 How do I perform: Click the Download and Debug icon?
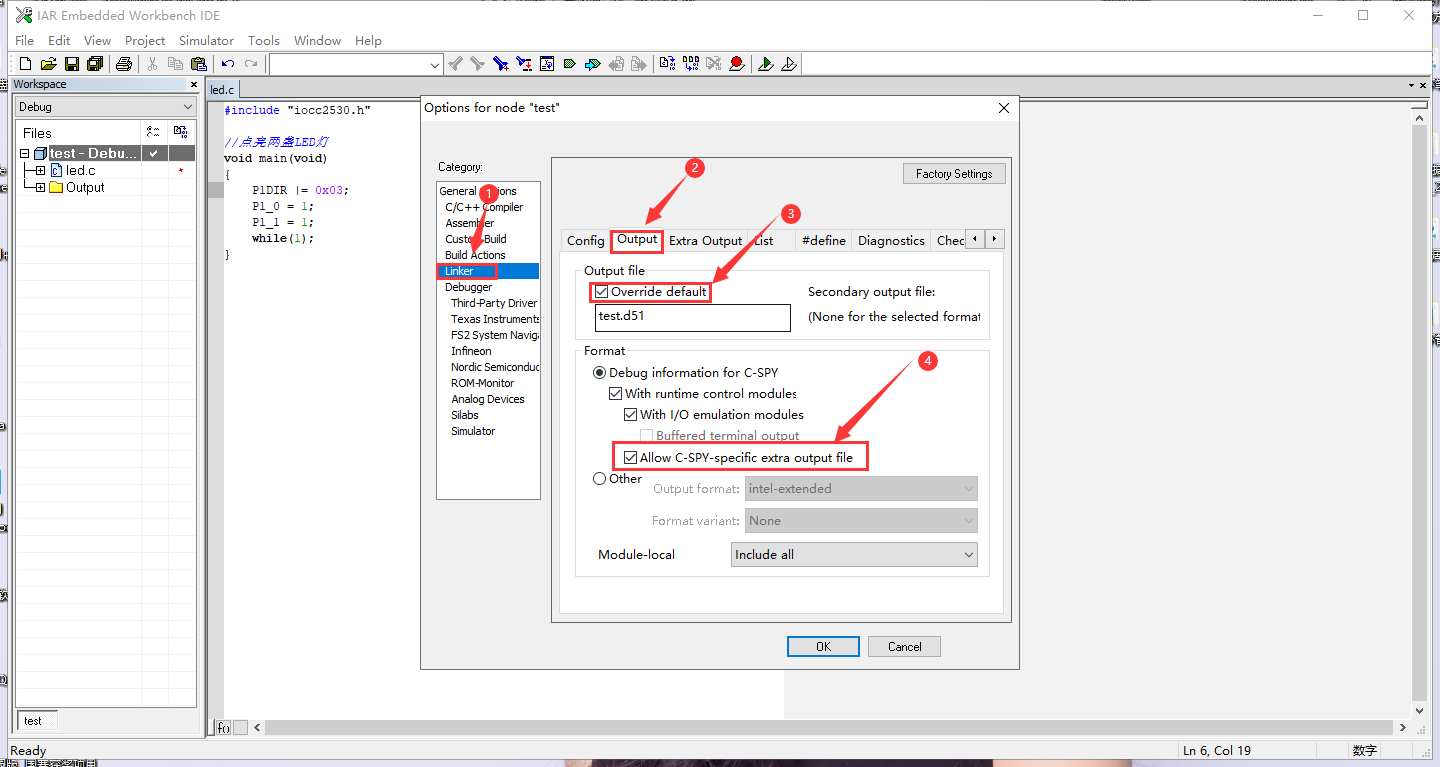(766, 64)
